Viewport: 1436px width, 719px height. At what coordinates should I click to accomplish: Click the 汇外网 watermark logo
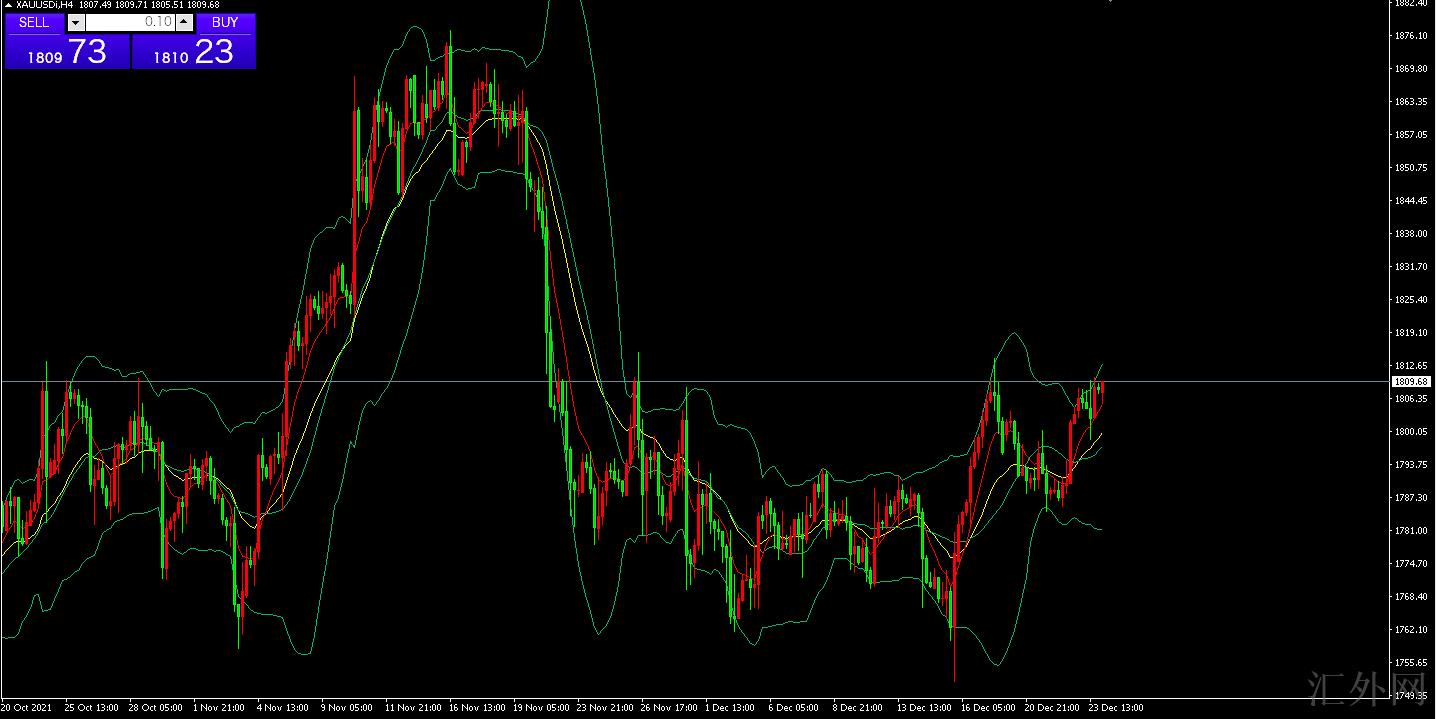tap(1364, 687)
